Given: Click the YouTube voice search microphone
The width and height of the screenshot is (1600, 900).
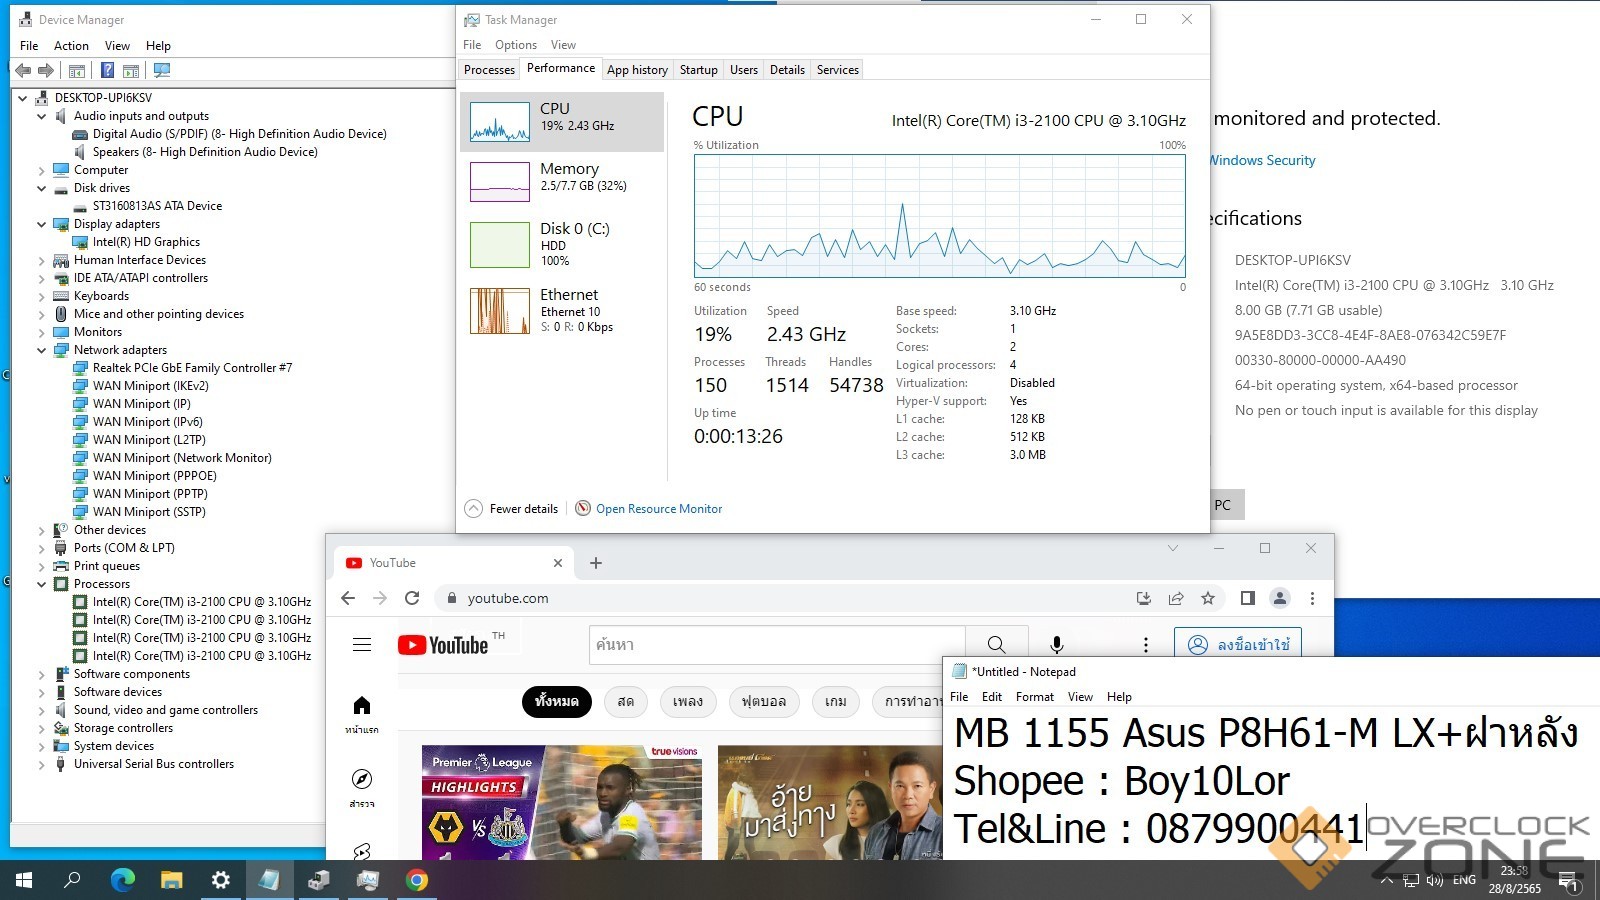Looking at the screenshot, I should (1056, 645).
